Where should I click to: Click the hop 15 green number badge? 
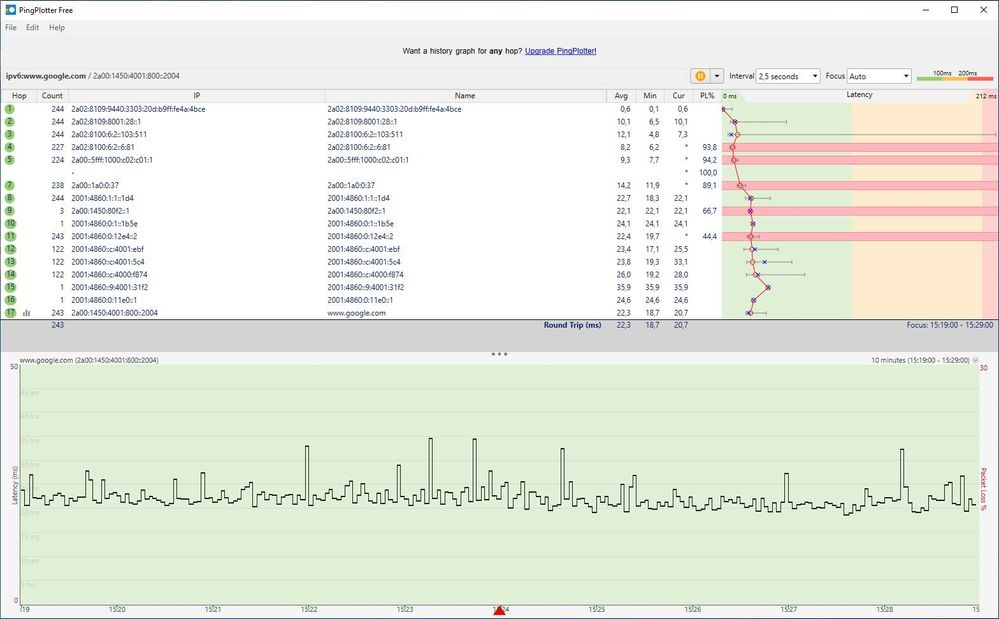coord(9,287)
